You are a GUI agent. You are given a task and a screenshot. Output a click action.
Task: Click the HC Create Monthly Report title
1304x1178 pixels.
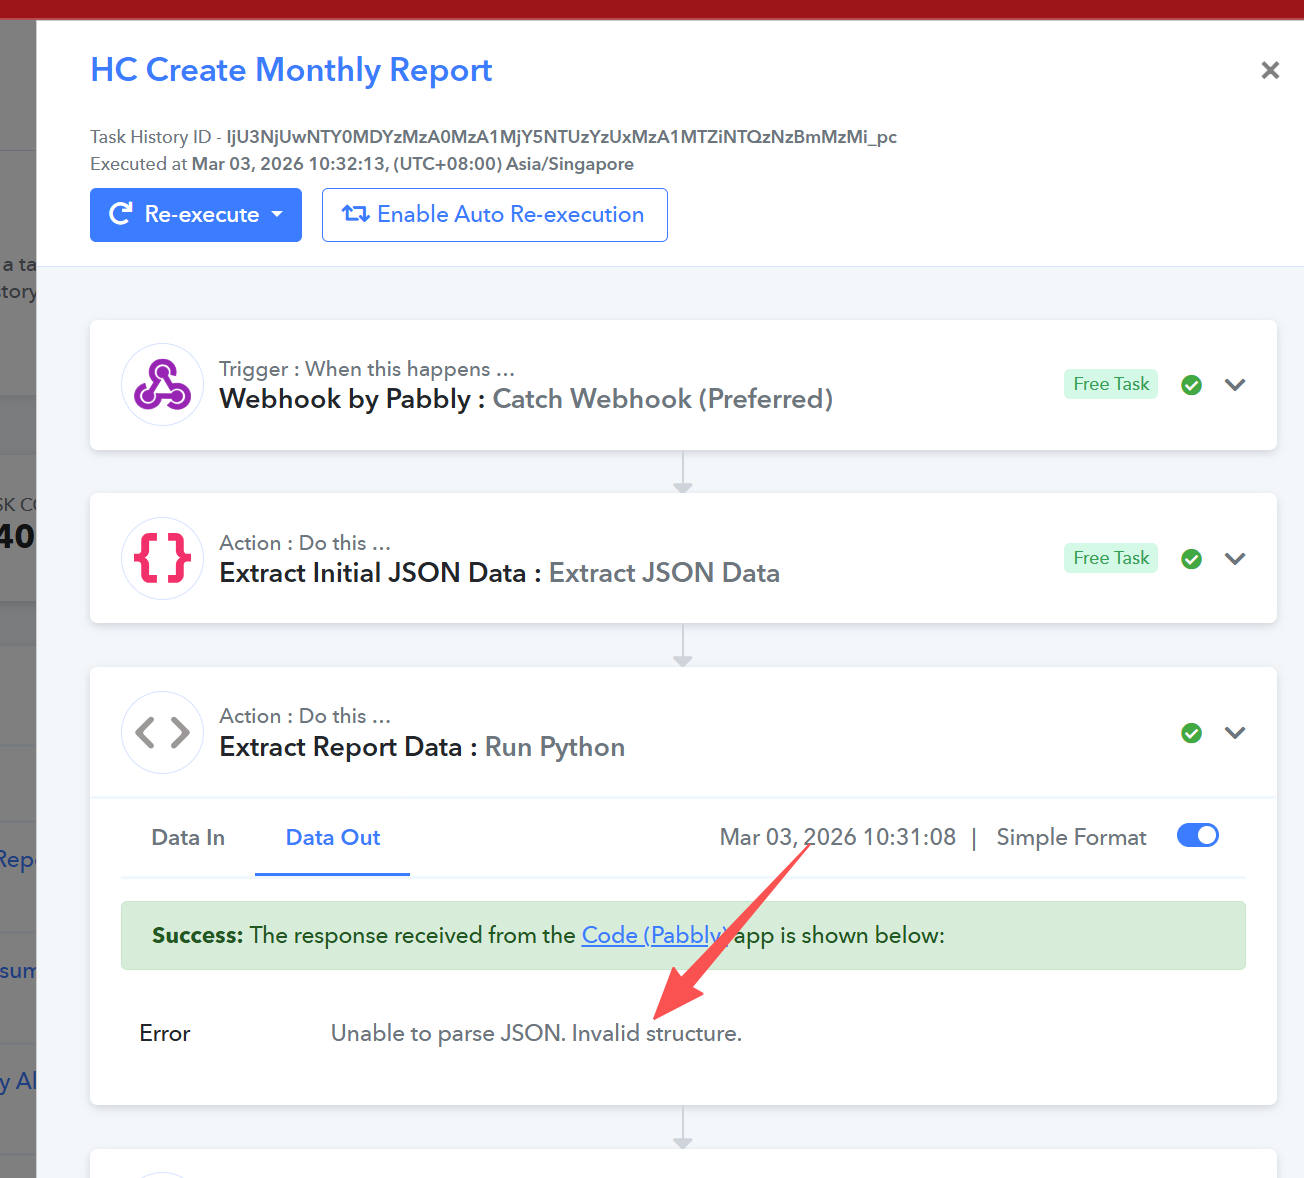(291, 70)
